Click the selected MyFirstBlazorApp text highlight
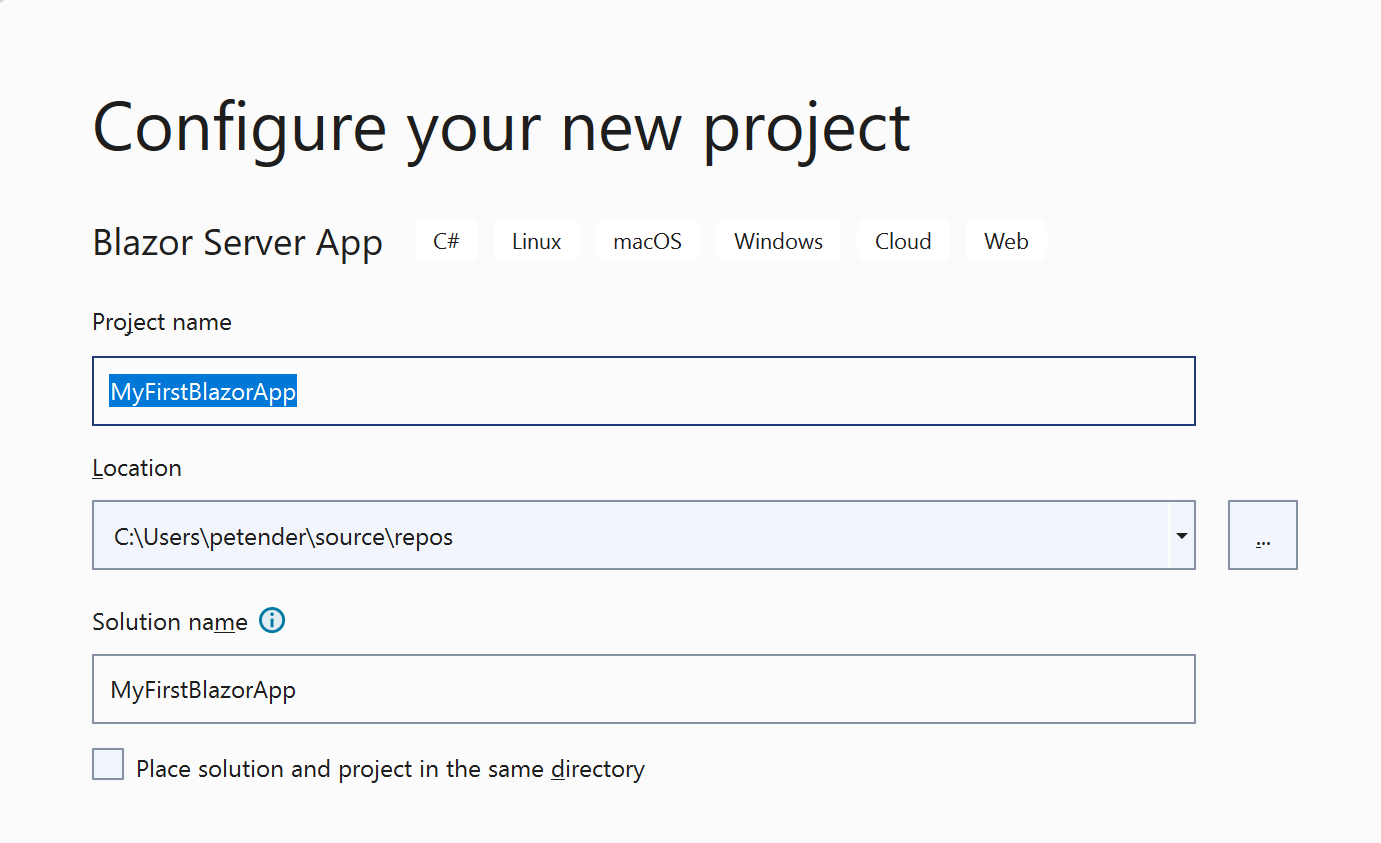Viewport: 1381px width, 843px height. (203, 391)
